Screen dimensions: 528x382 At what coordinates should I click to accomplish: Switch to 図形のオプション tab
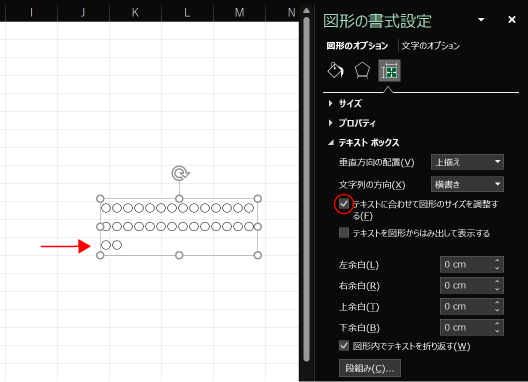(x=357, y=45)
